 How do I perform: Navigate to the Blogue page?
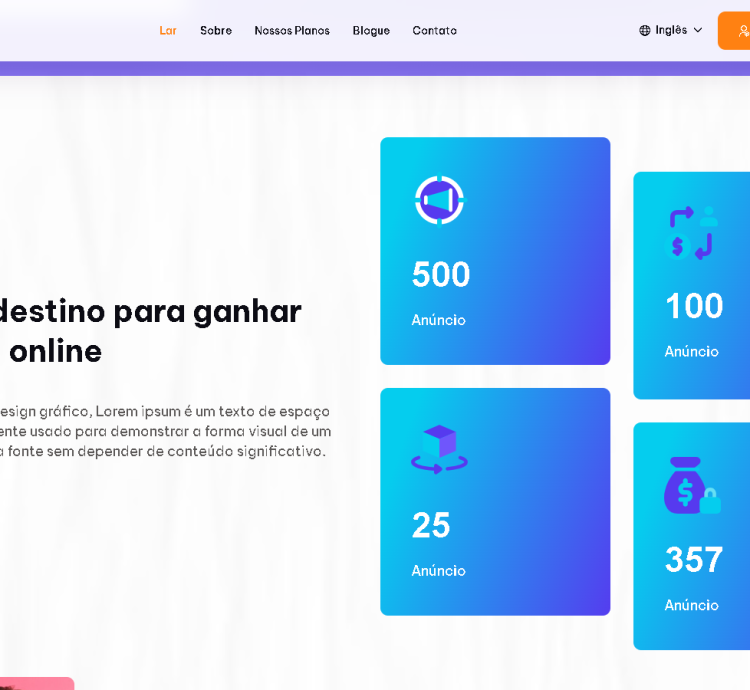pos(371,31)
